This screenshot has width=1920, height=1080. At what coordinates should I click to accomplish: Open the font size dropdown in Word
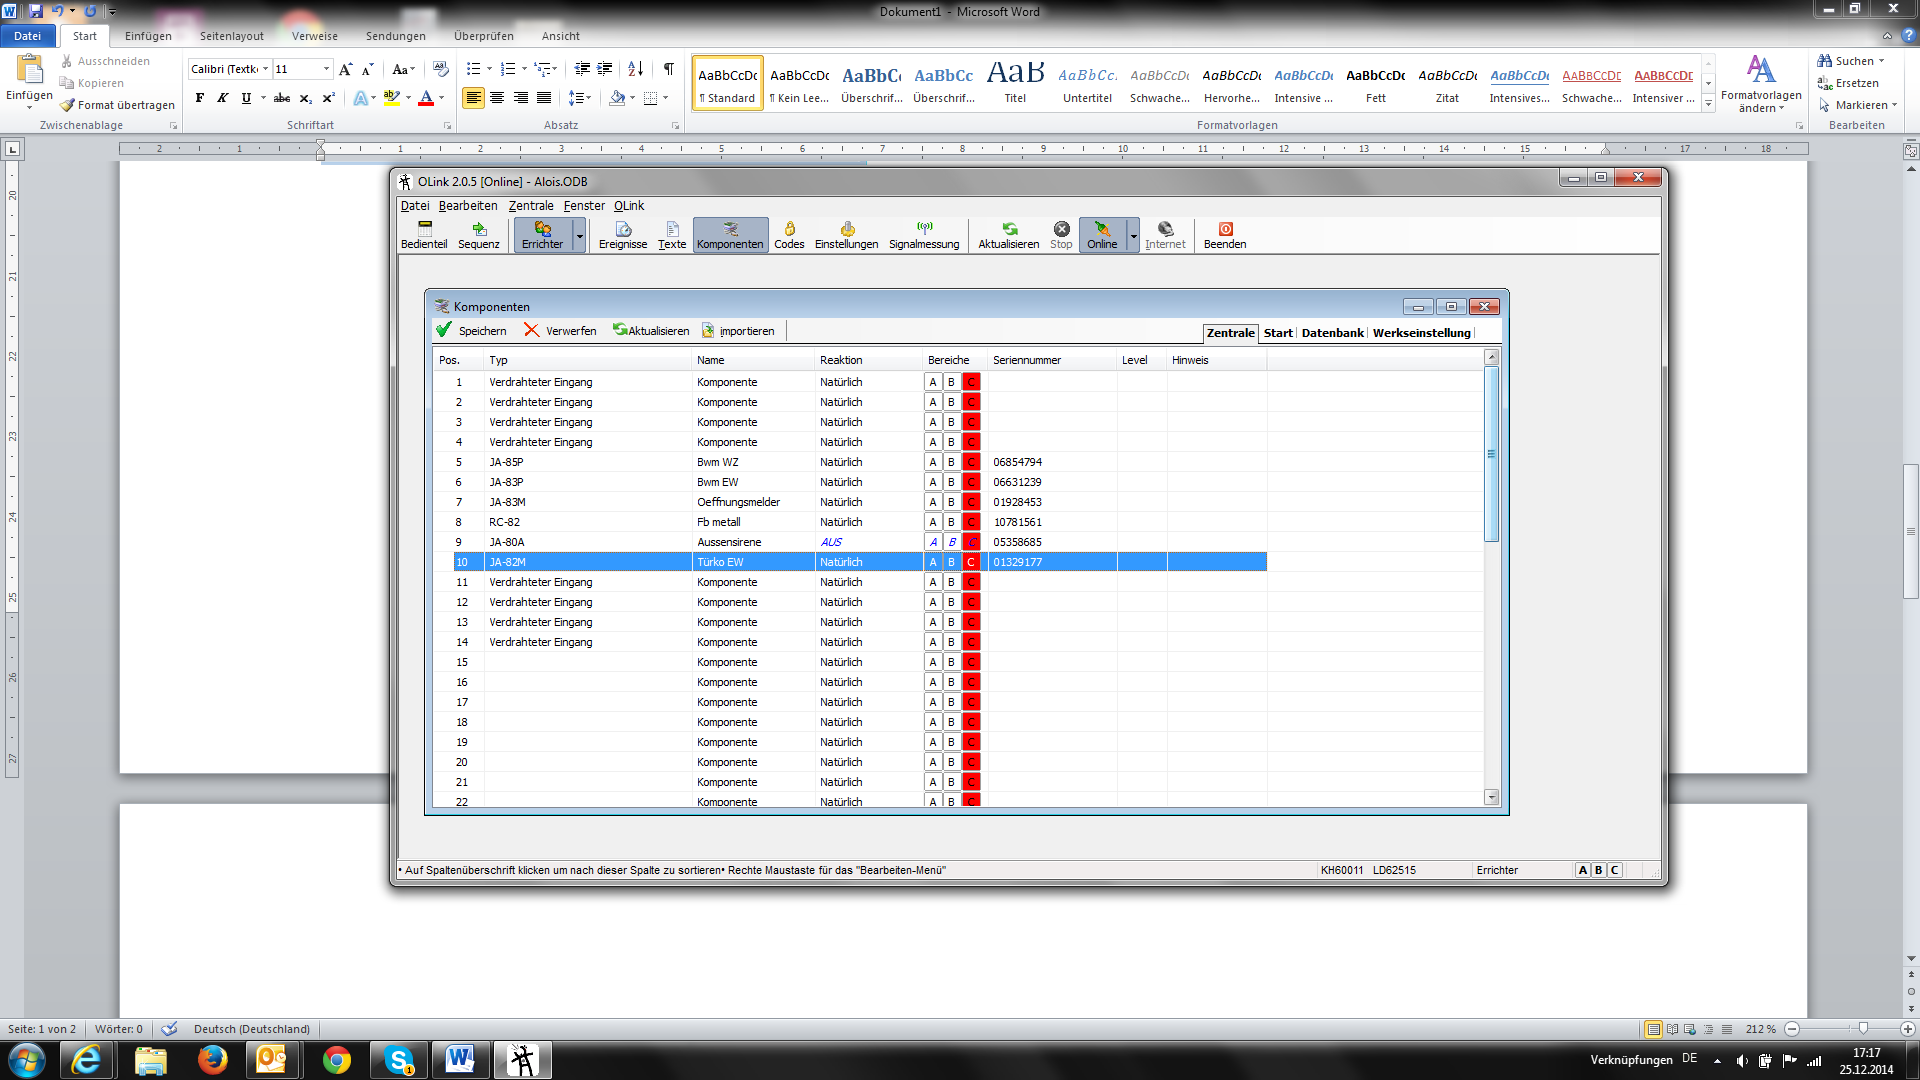[326, 69]
